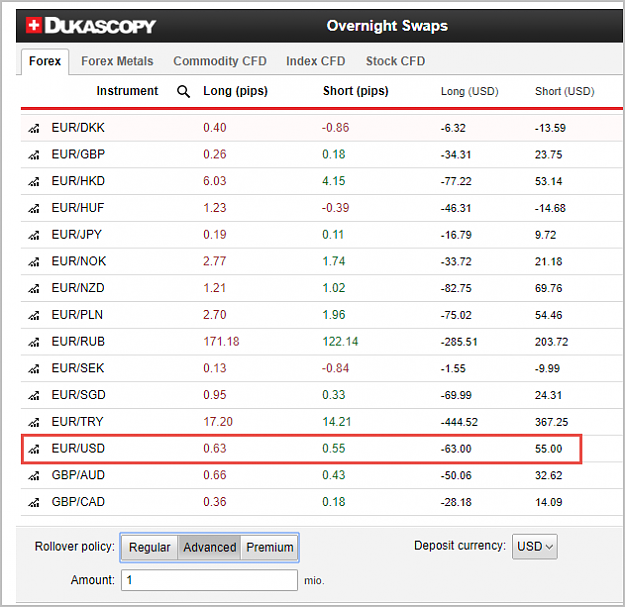Sort by Short (pips) column header
Image resolution: width=625 pixels, height=607 pixels.
coord(356,91)
